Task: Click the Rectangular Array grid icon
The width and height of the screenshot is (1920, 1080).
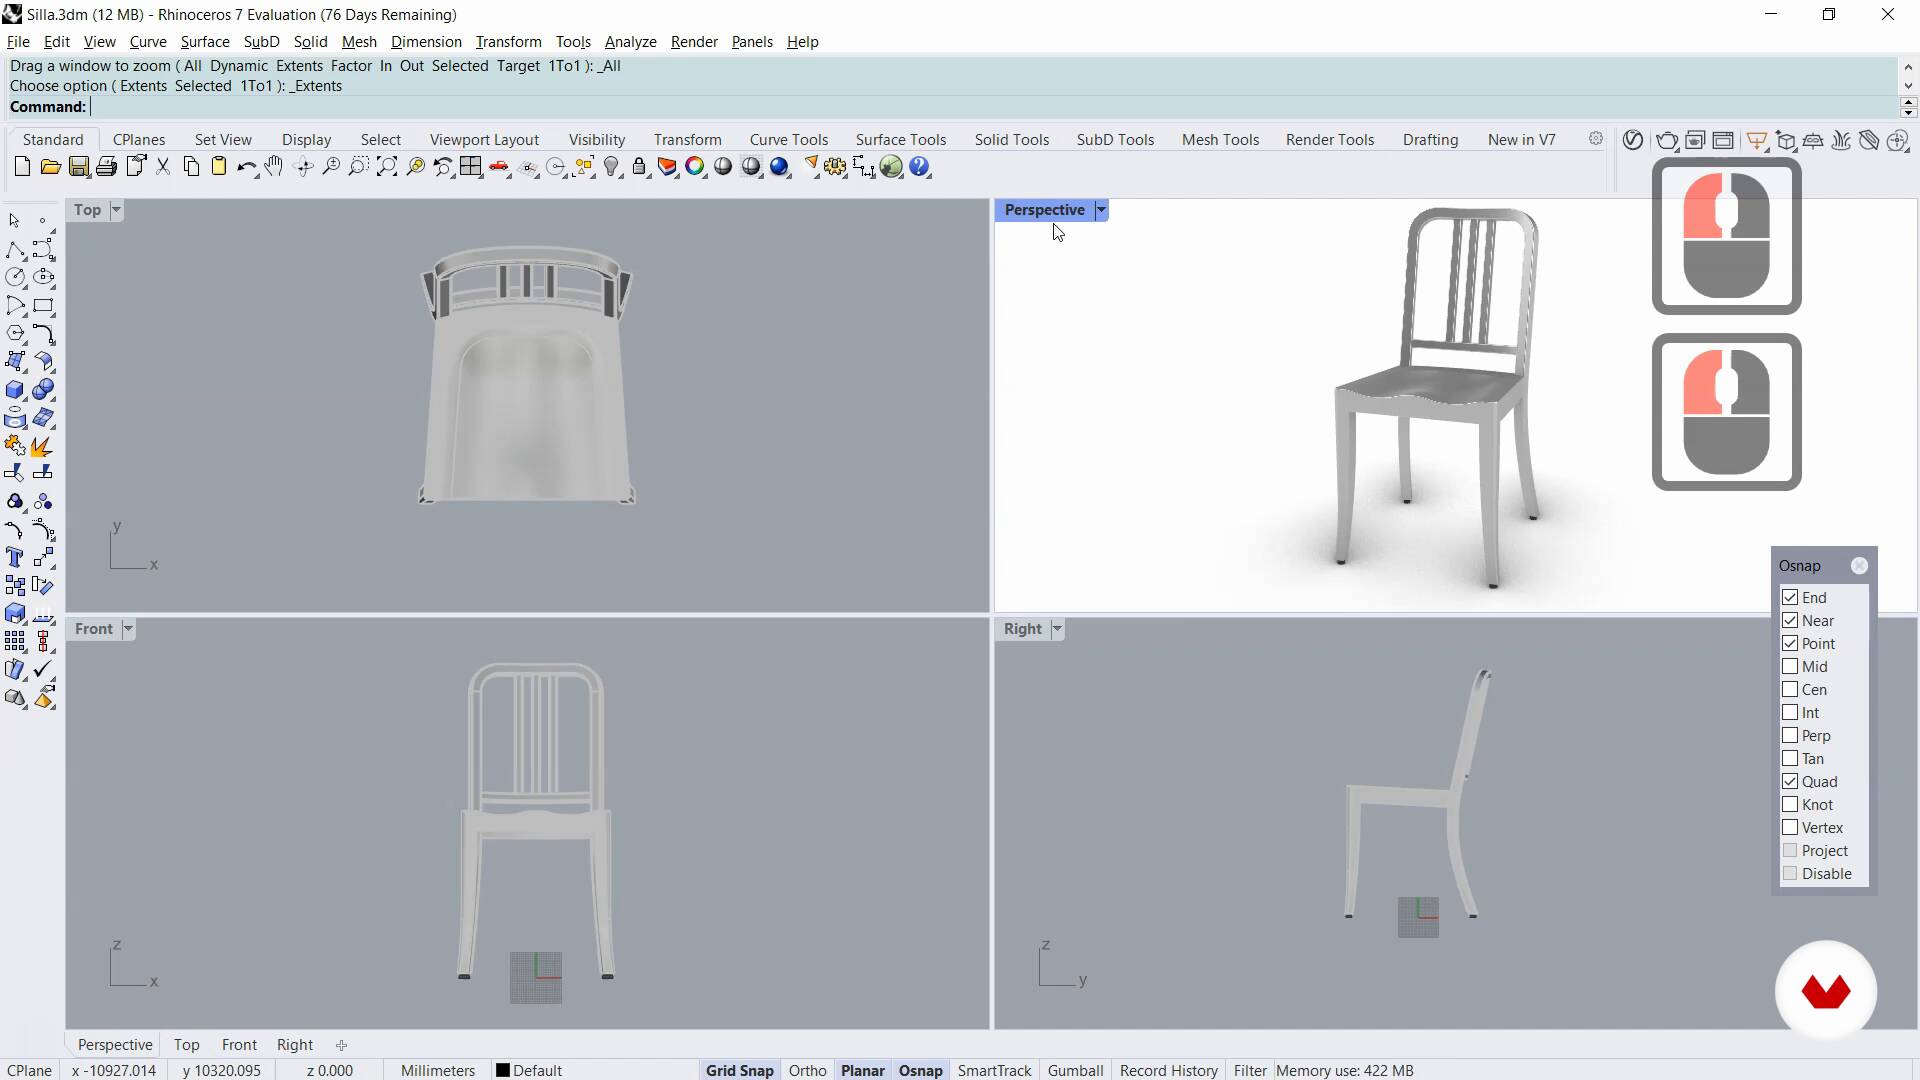Action: tap(15, 642)
